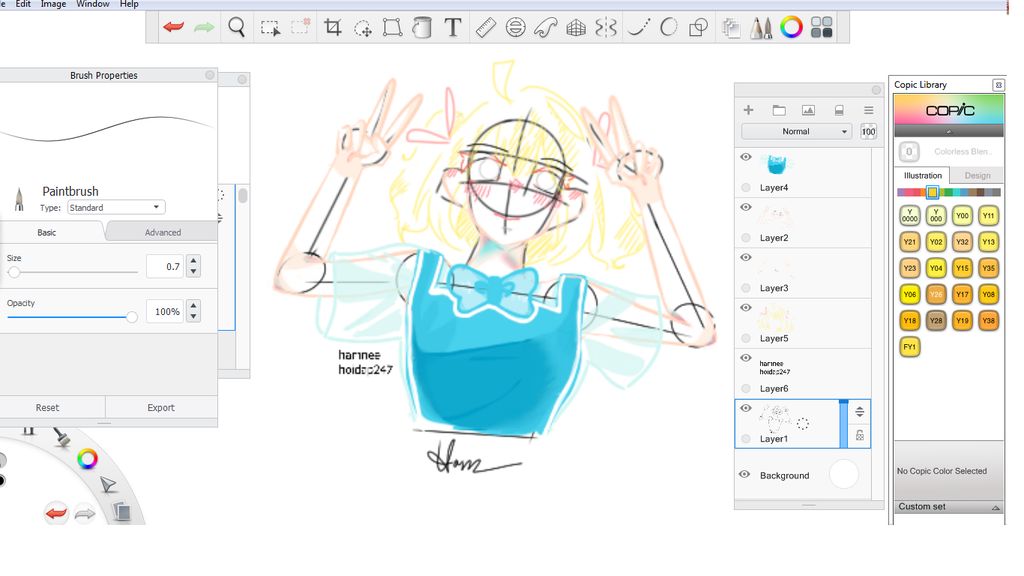Enable the Symmetry tool

click(x=606, y=27)
